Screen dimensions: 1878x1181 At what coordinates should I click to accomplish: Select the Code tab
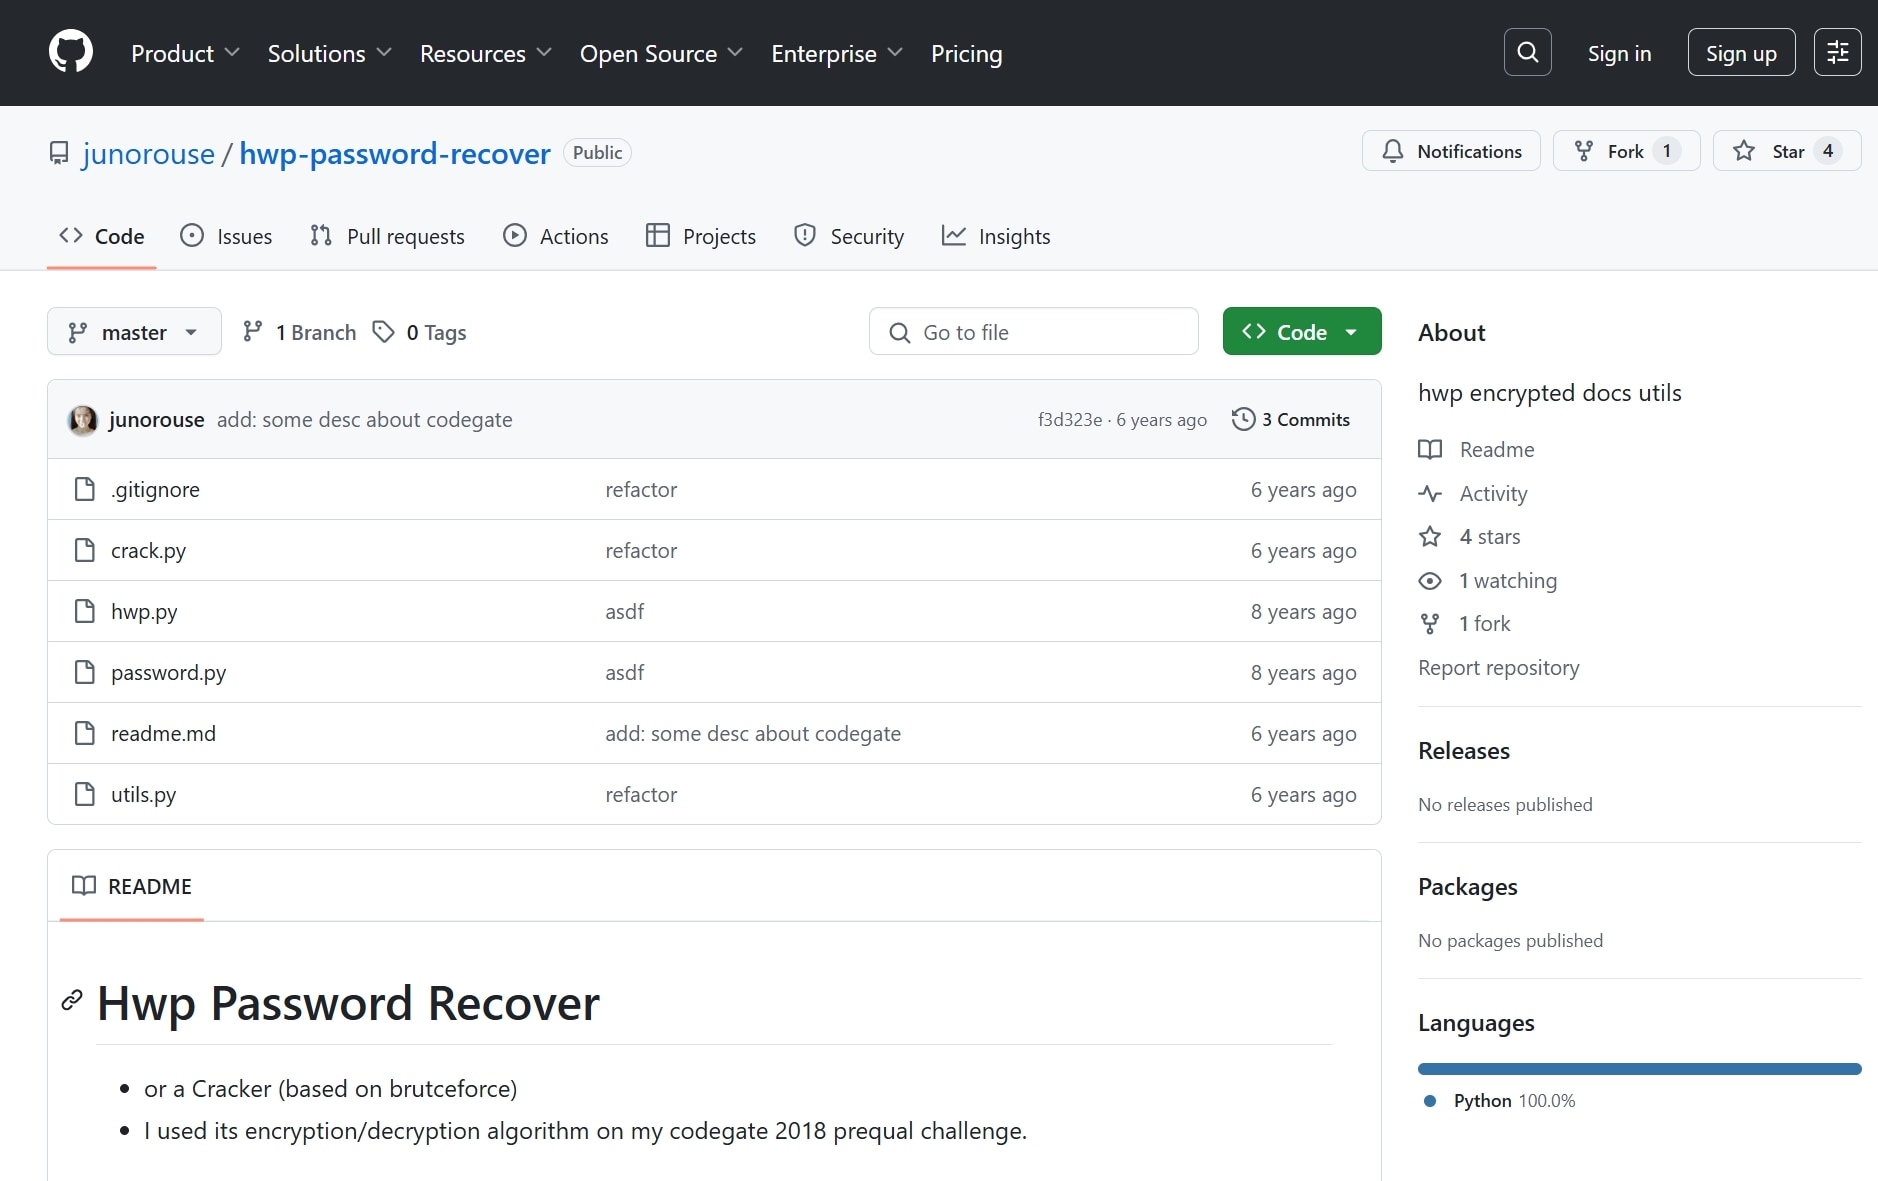pos(101,237)
